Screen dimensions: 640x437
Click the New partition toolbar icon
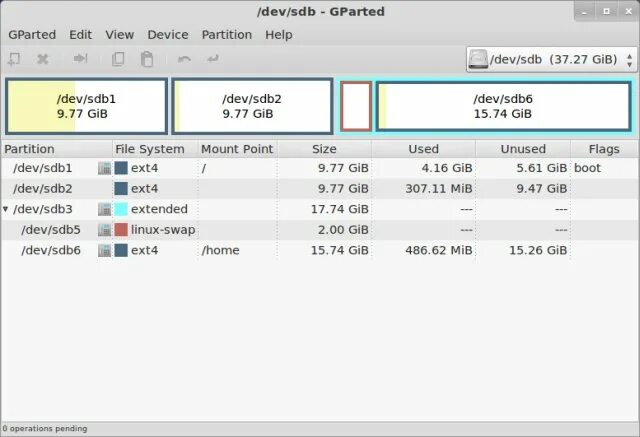(14, 59)
